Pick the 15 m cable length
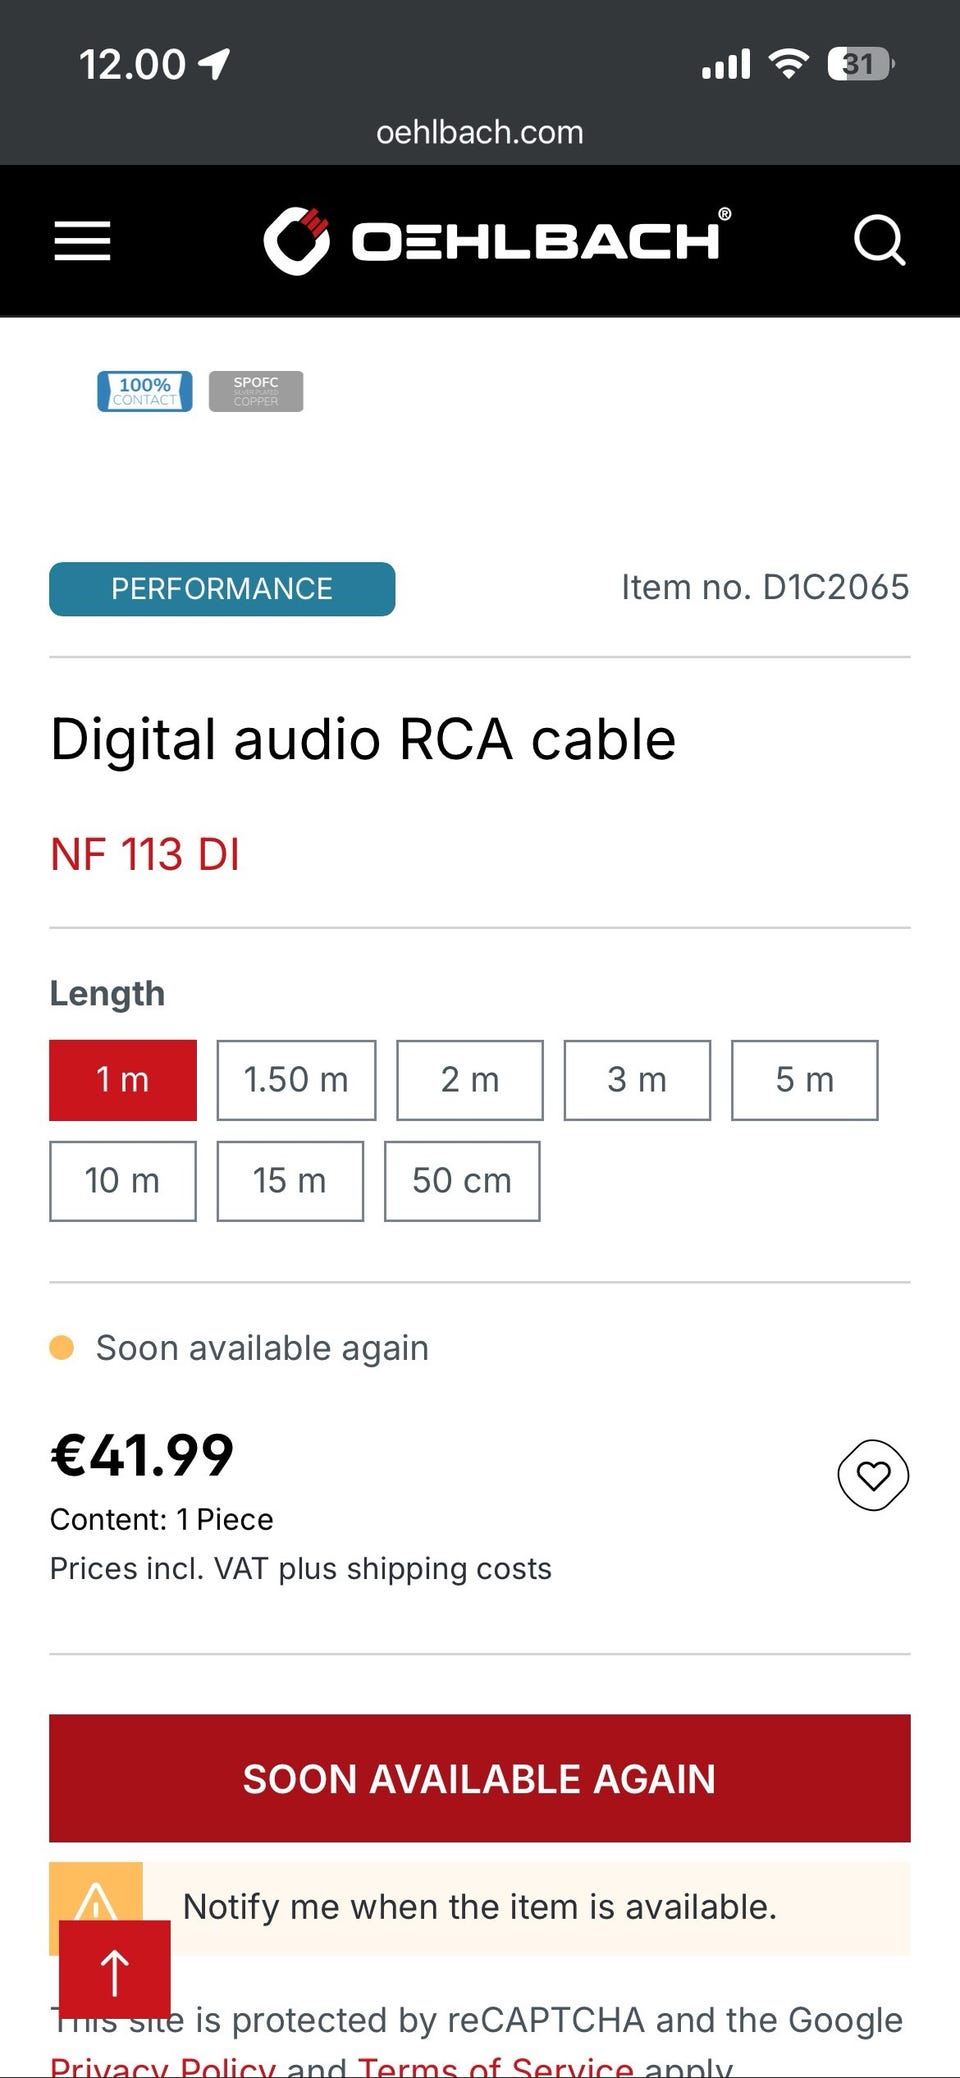Image resolution: width=960 pixels, height=2078 pixels. click(x=290, y=1181)
